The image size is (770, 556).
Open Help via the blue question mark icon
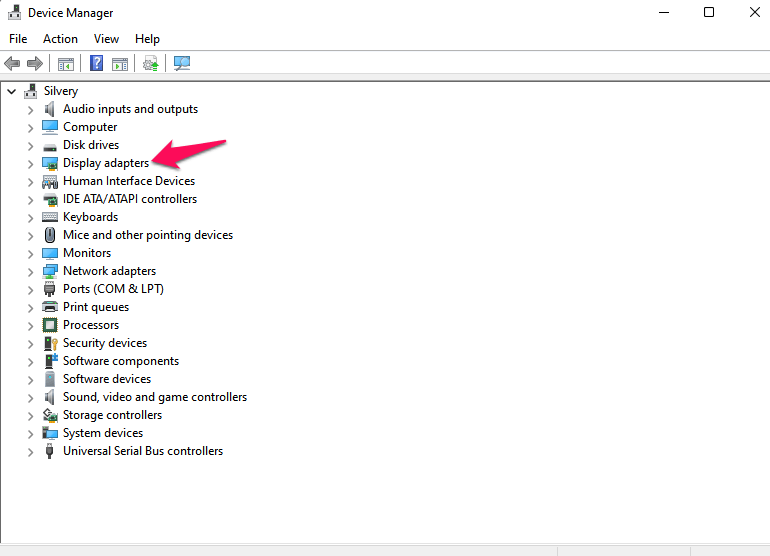click(97, 64)
